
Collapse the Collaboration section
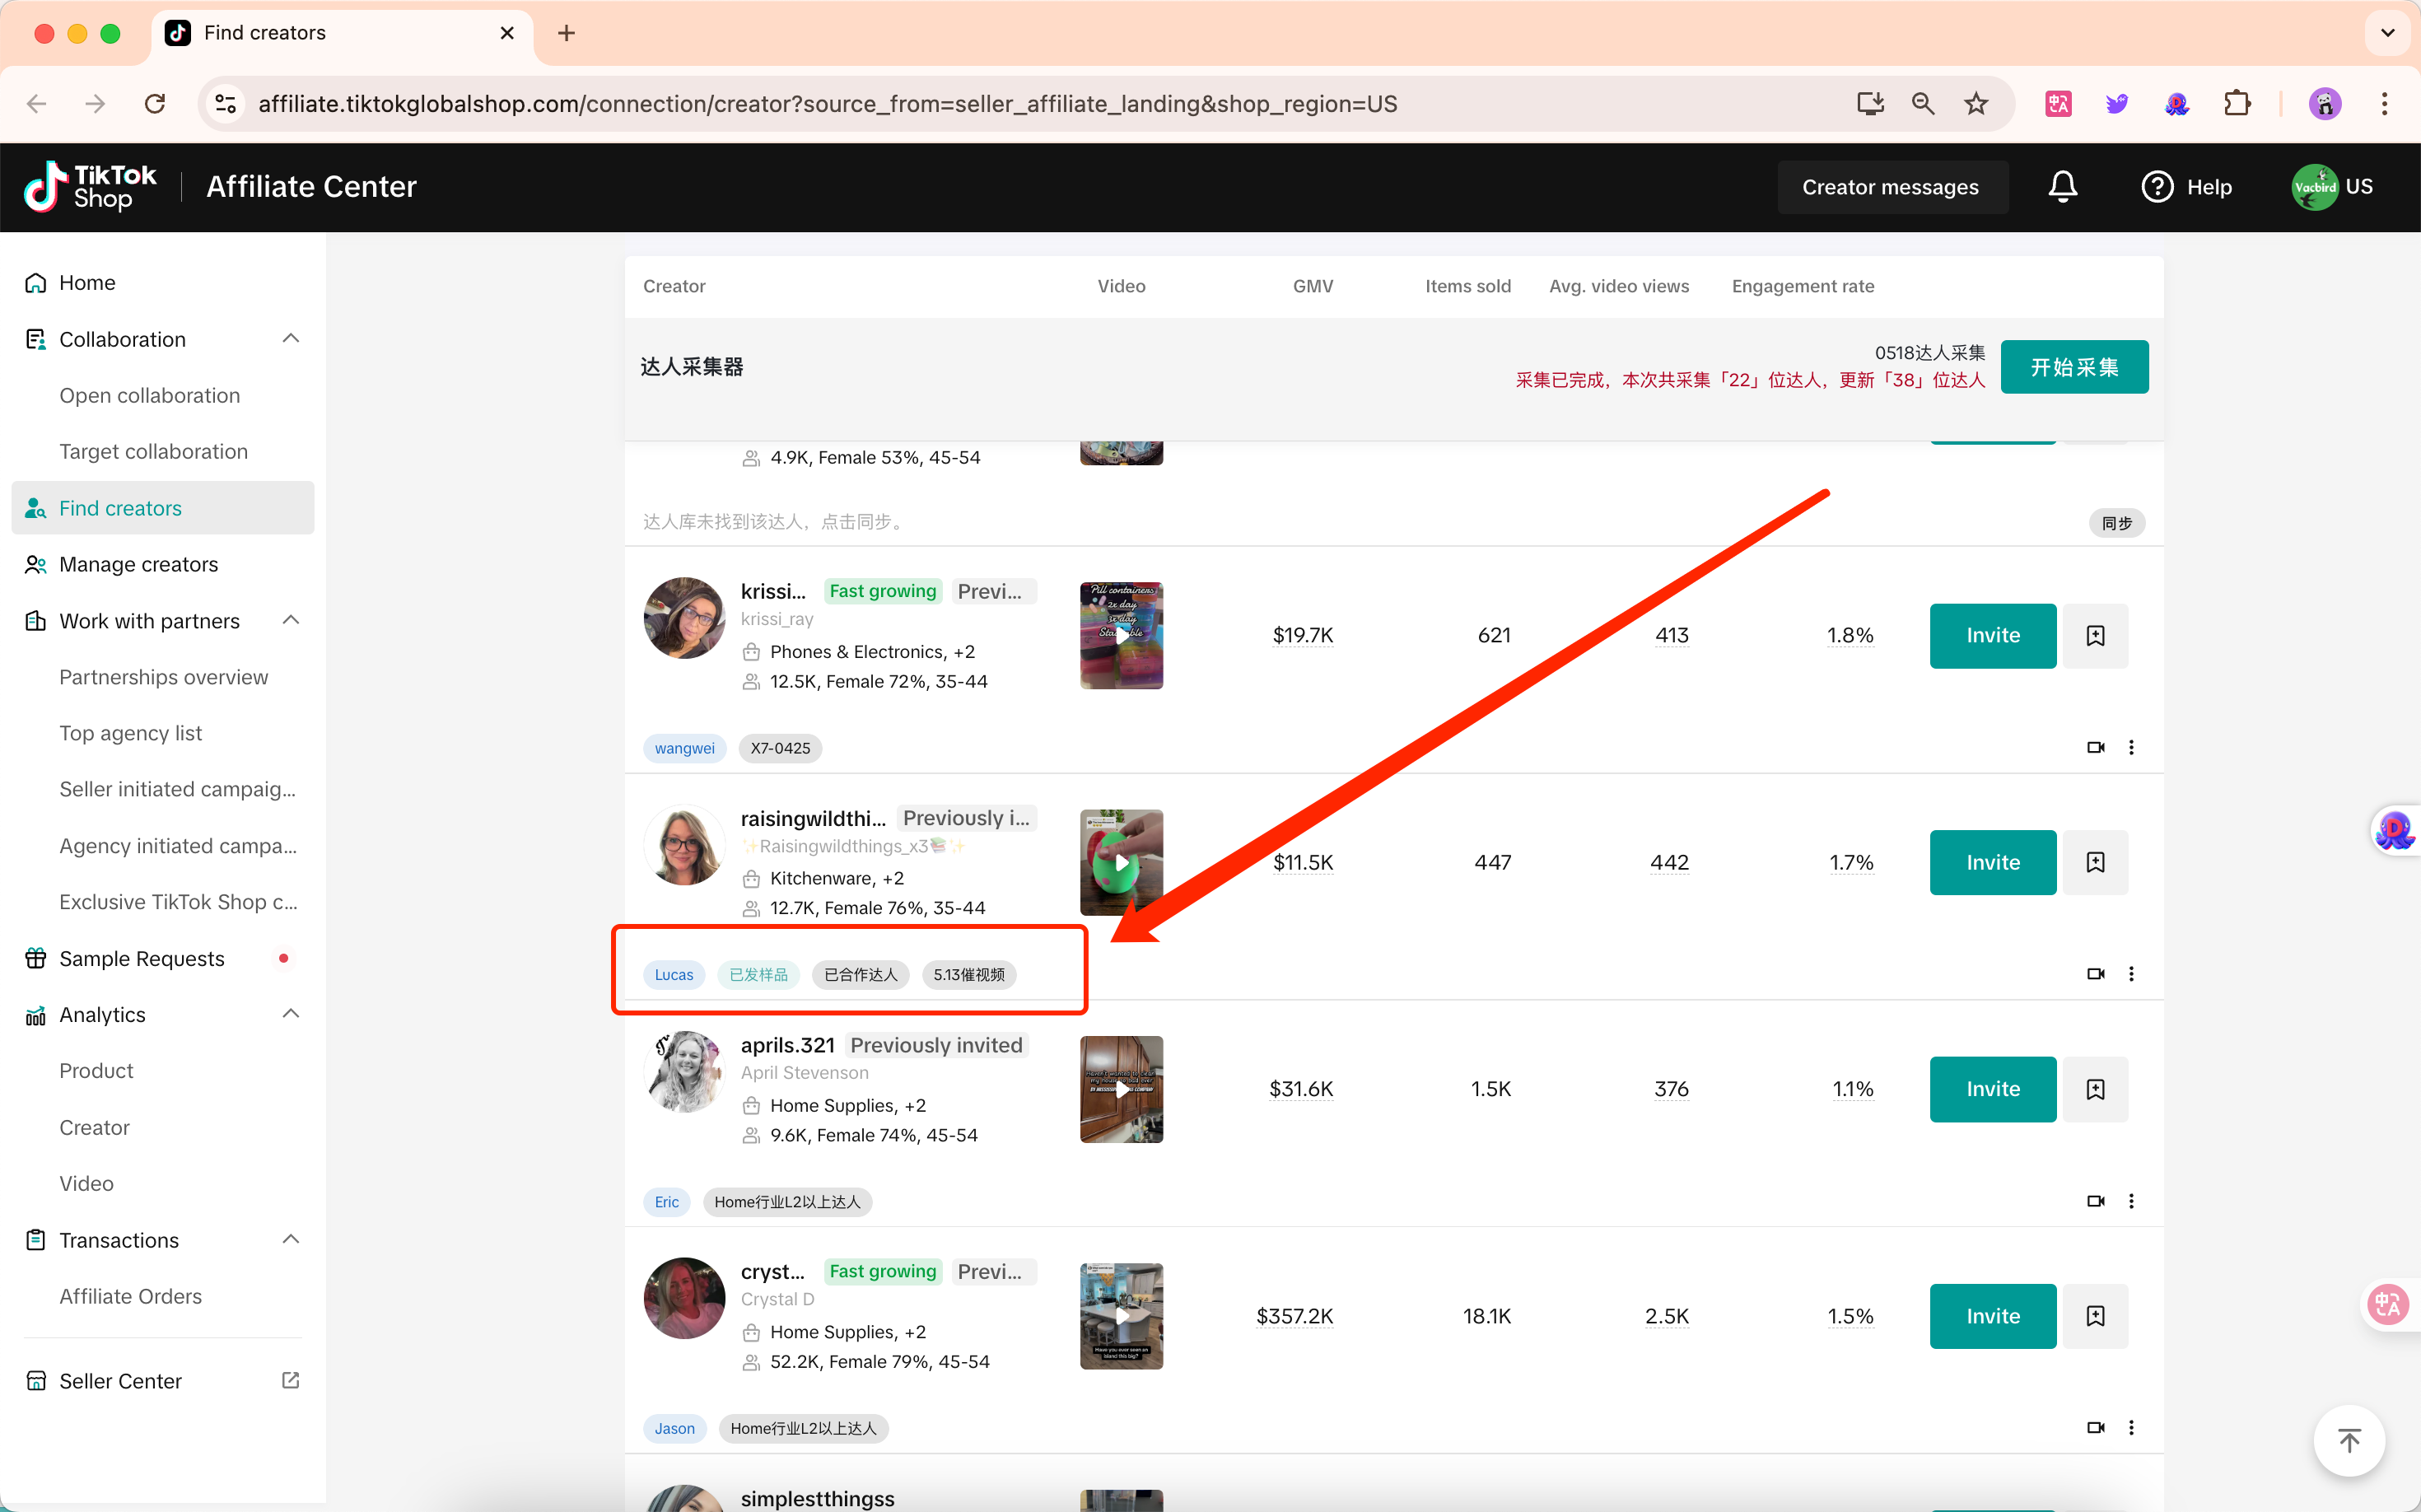pyautogui.click(x=291, y=339)
